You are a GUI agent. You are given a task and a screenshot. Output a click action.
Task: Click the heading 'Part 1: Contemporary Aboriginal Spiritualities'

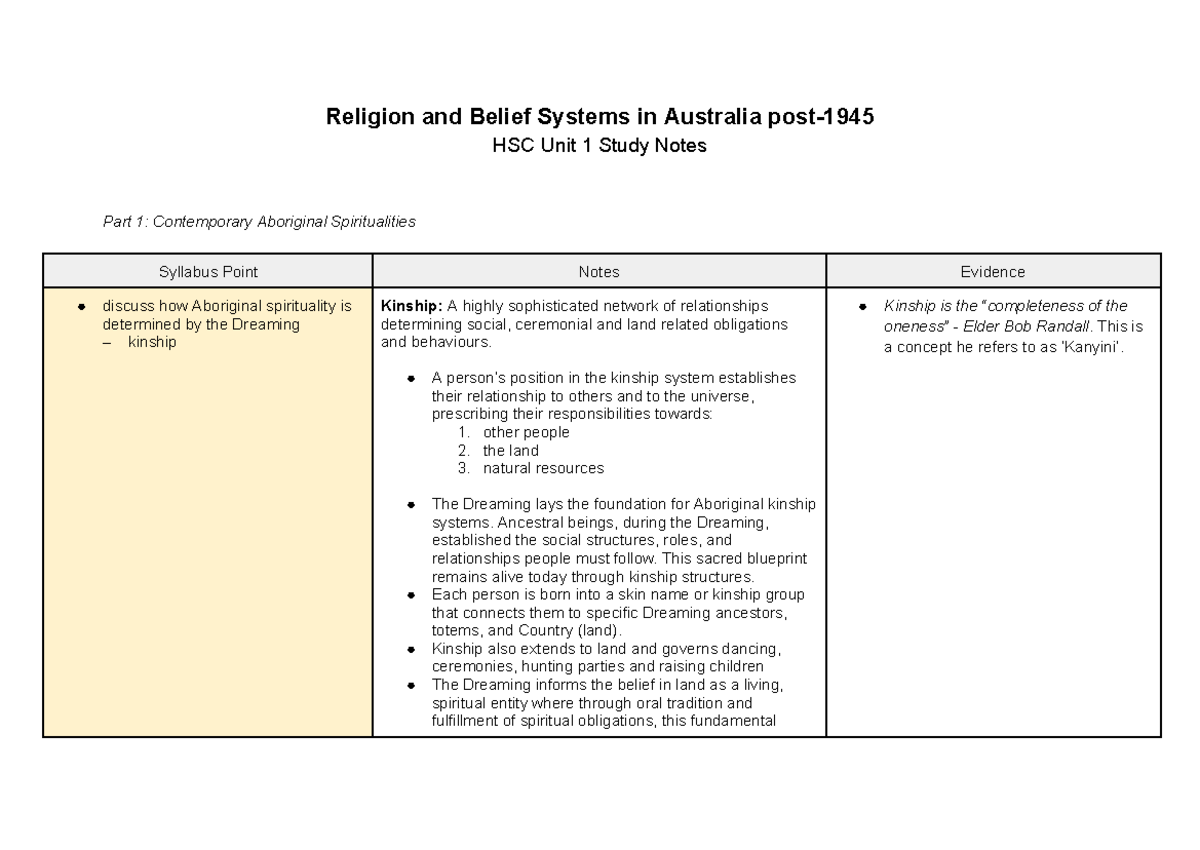point(258,221)
